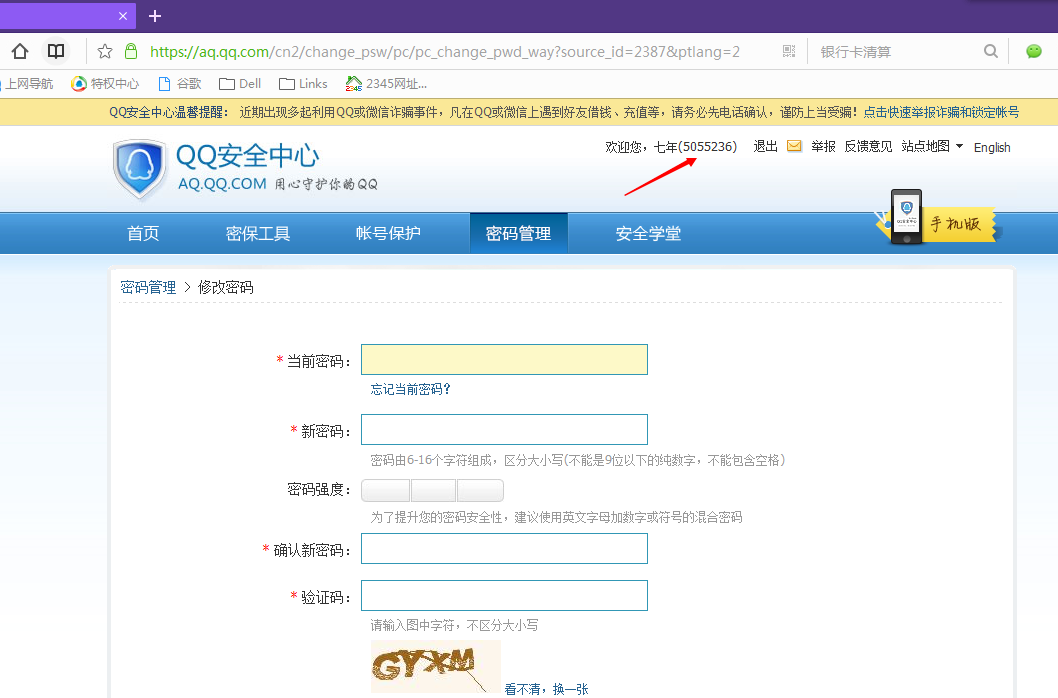1058x698 pixels.
Task: Click the captcha image
Action: click(435, 667)
